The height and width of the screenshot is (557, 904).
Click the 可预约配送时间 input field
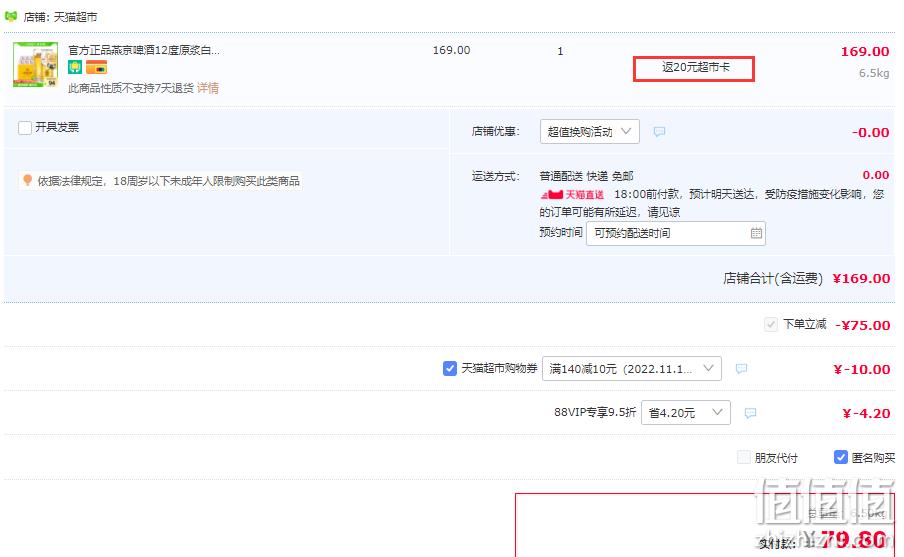click(676, 233)
